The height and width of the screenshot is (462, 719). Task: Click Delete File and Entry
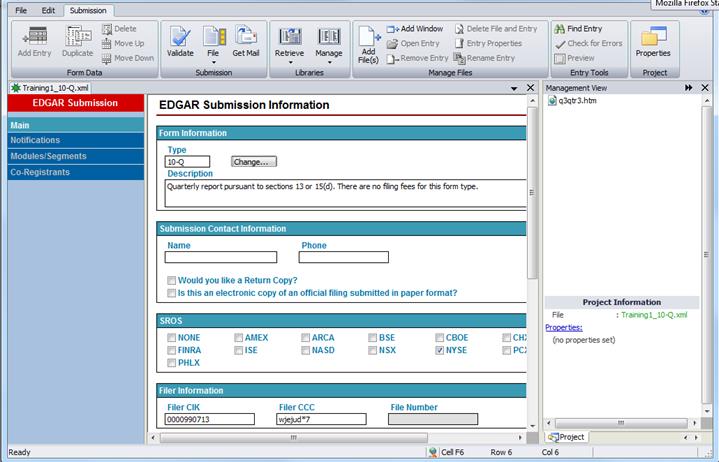coord(496,29)
